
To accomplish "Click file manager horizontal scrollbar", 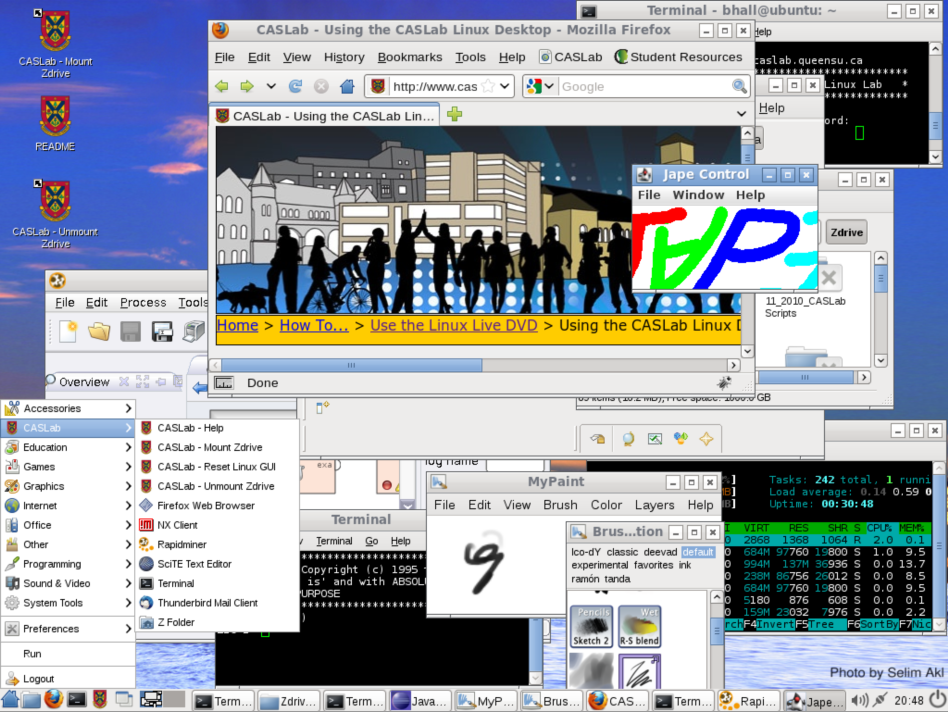I will pyautogui.click(x=805, y=377).
